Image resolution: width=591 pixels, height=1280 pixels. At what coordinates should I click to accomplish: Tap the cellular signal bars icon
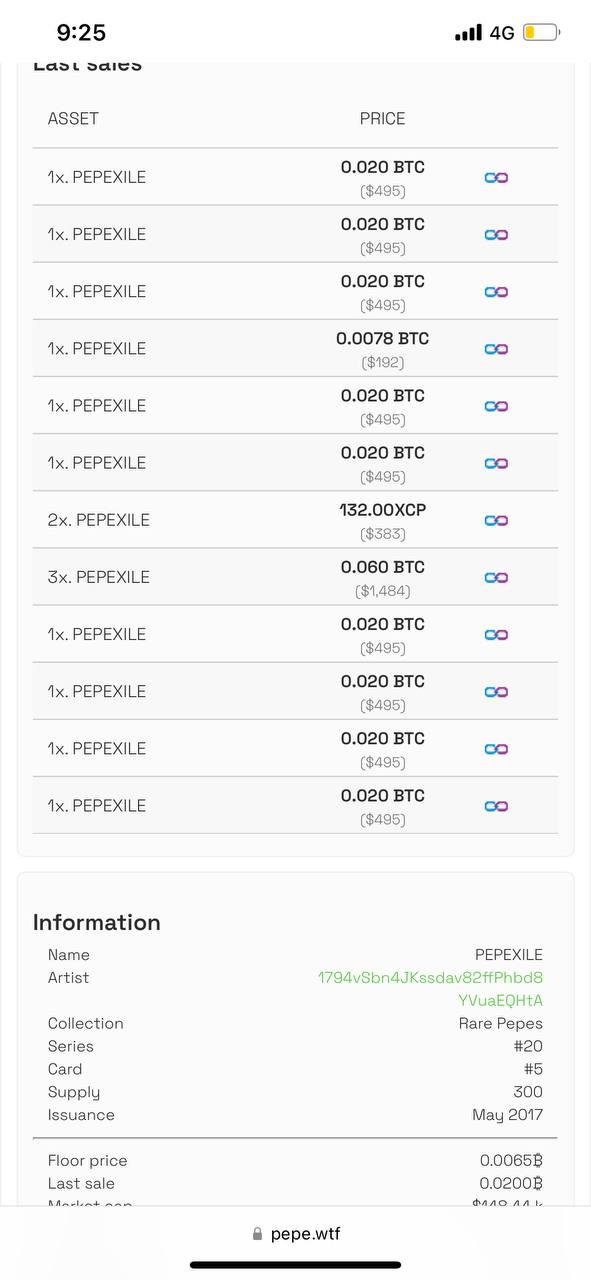click(468, 33)
